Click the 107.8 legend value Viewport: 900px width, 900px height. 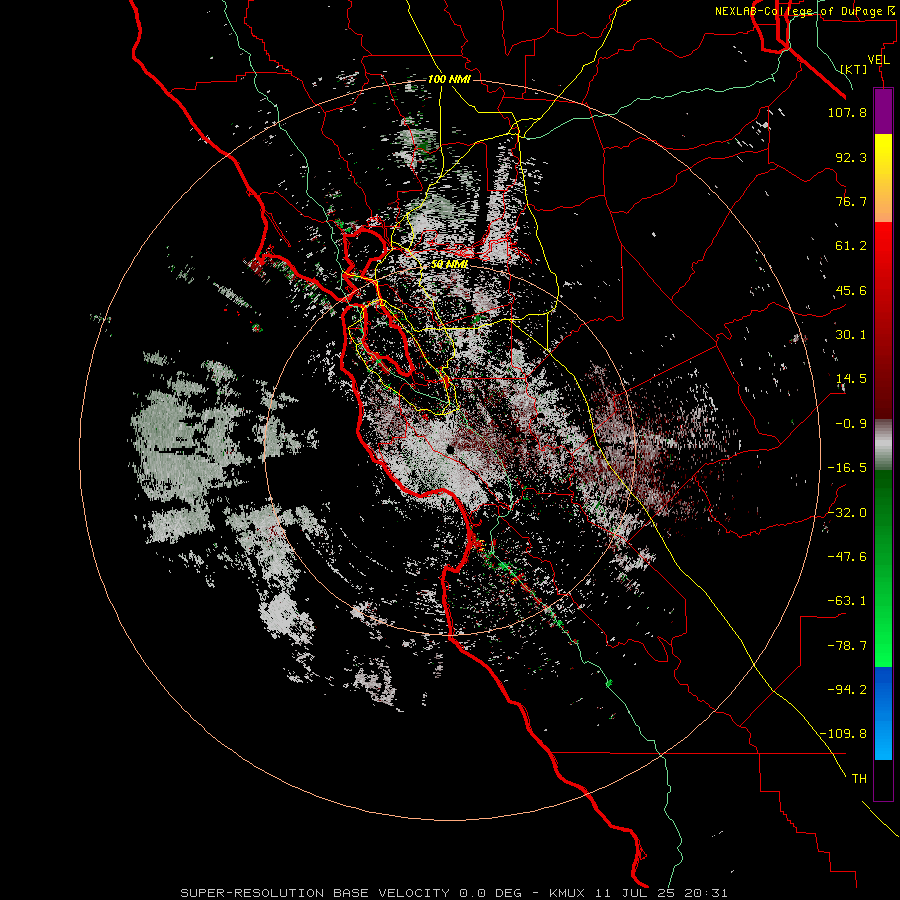click(847, 112)
